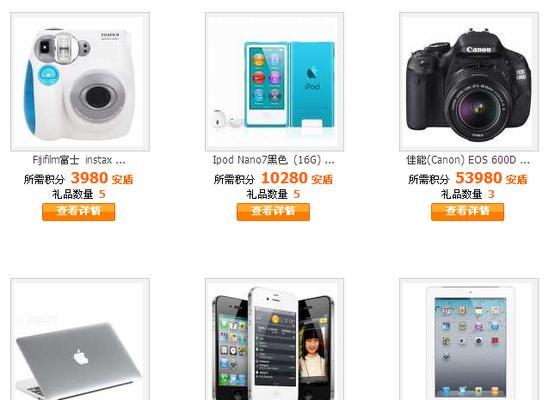Click the Fujifilm富士 instax product title
549x400 pixels.
click(x=79, y=160)
